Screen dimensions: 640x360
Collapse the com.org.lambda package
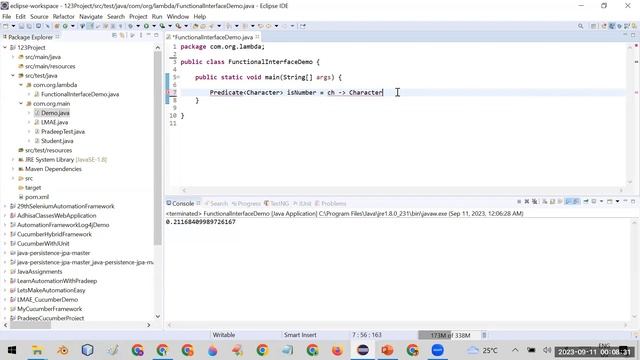[x=21, y=85]
